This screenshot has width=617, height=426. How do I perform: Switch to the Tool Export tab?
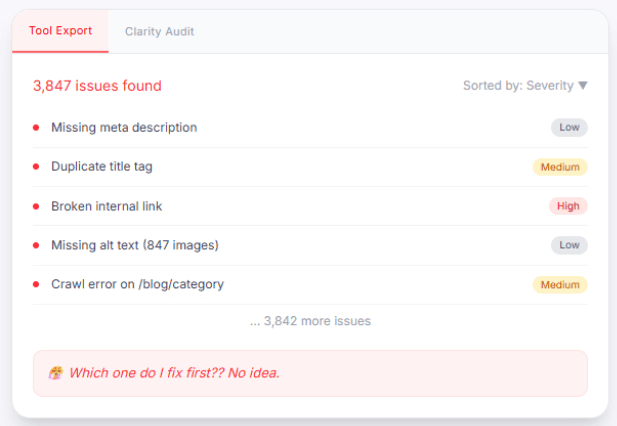coord(60,31)
